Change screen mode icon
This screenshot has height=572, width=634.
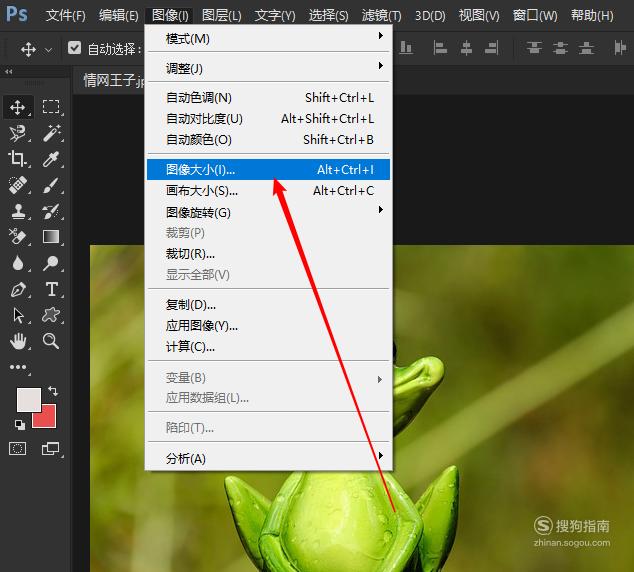(x=51, y=448)
